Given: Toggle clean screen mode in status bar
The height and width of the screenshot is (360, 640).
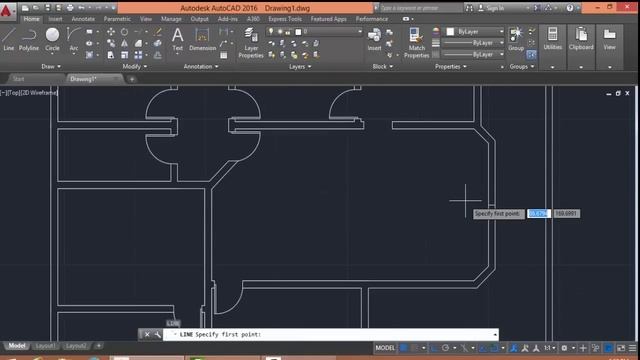Looking at the screenshot, I should coord(621,348).
